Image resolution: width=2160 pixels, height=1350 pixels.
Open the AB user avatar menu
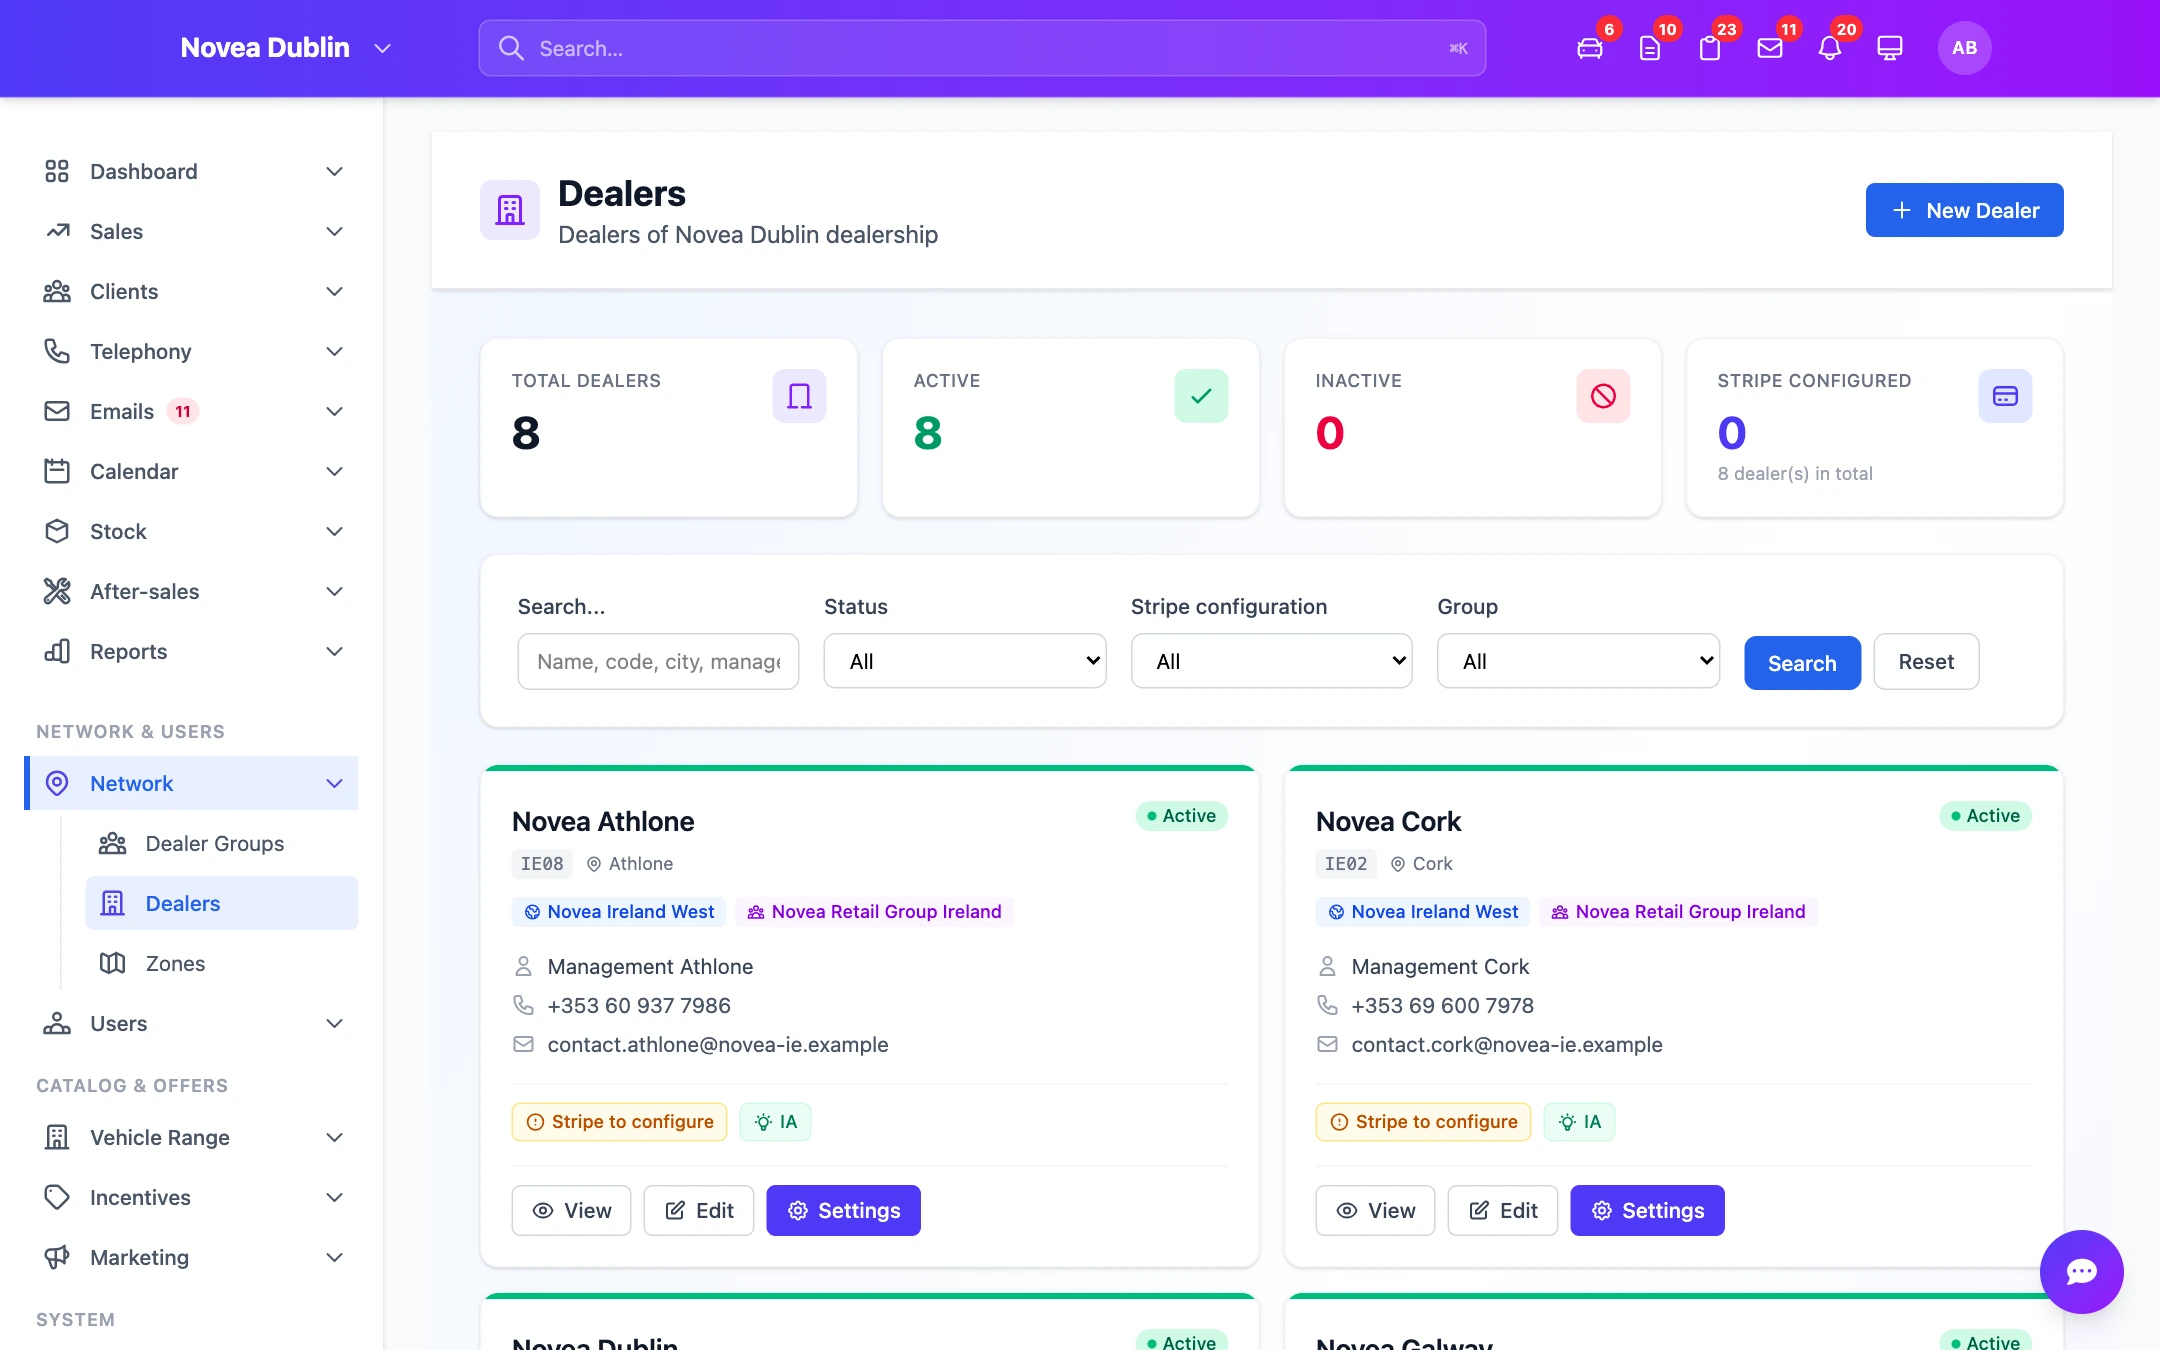(1964, 48)
